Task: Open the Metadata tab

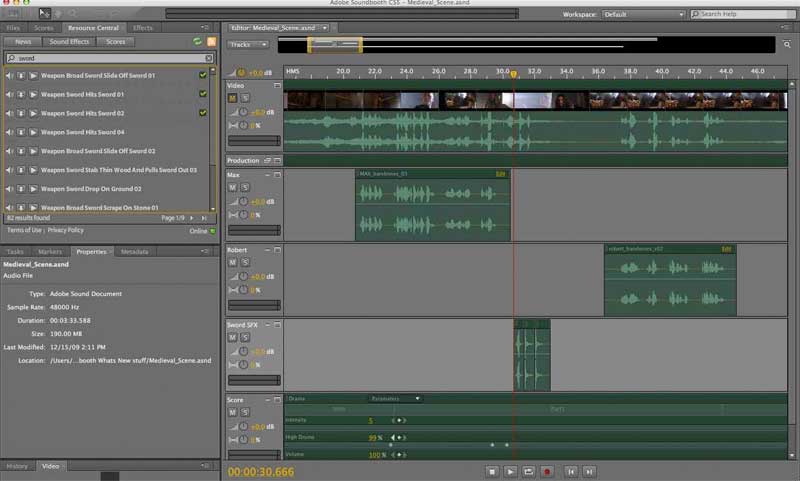Action: [134, 252]
